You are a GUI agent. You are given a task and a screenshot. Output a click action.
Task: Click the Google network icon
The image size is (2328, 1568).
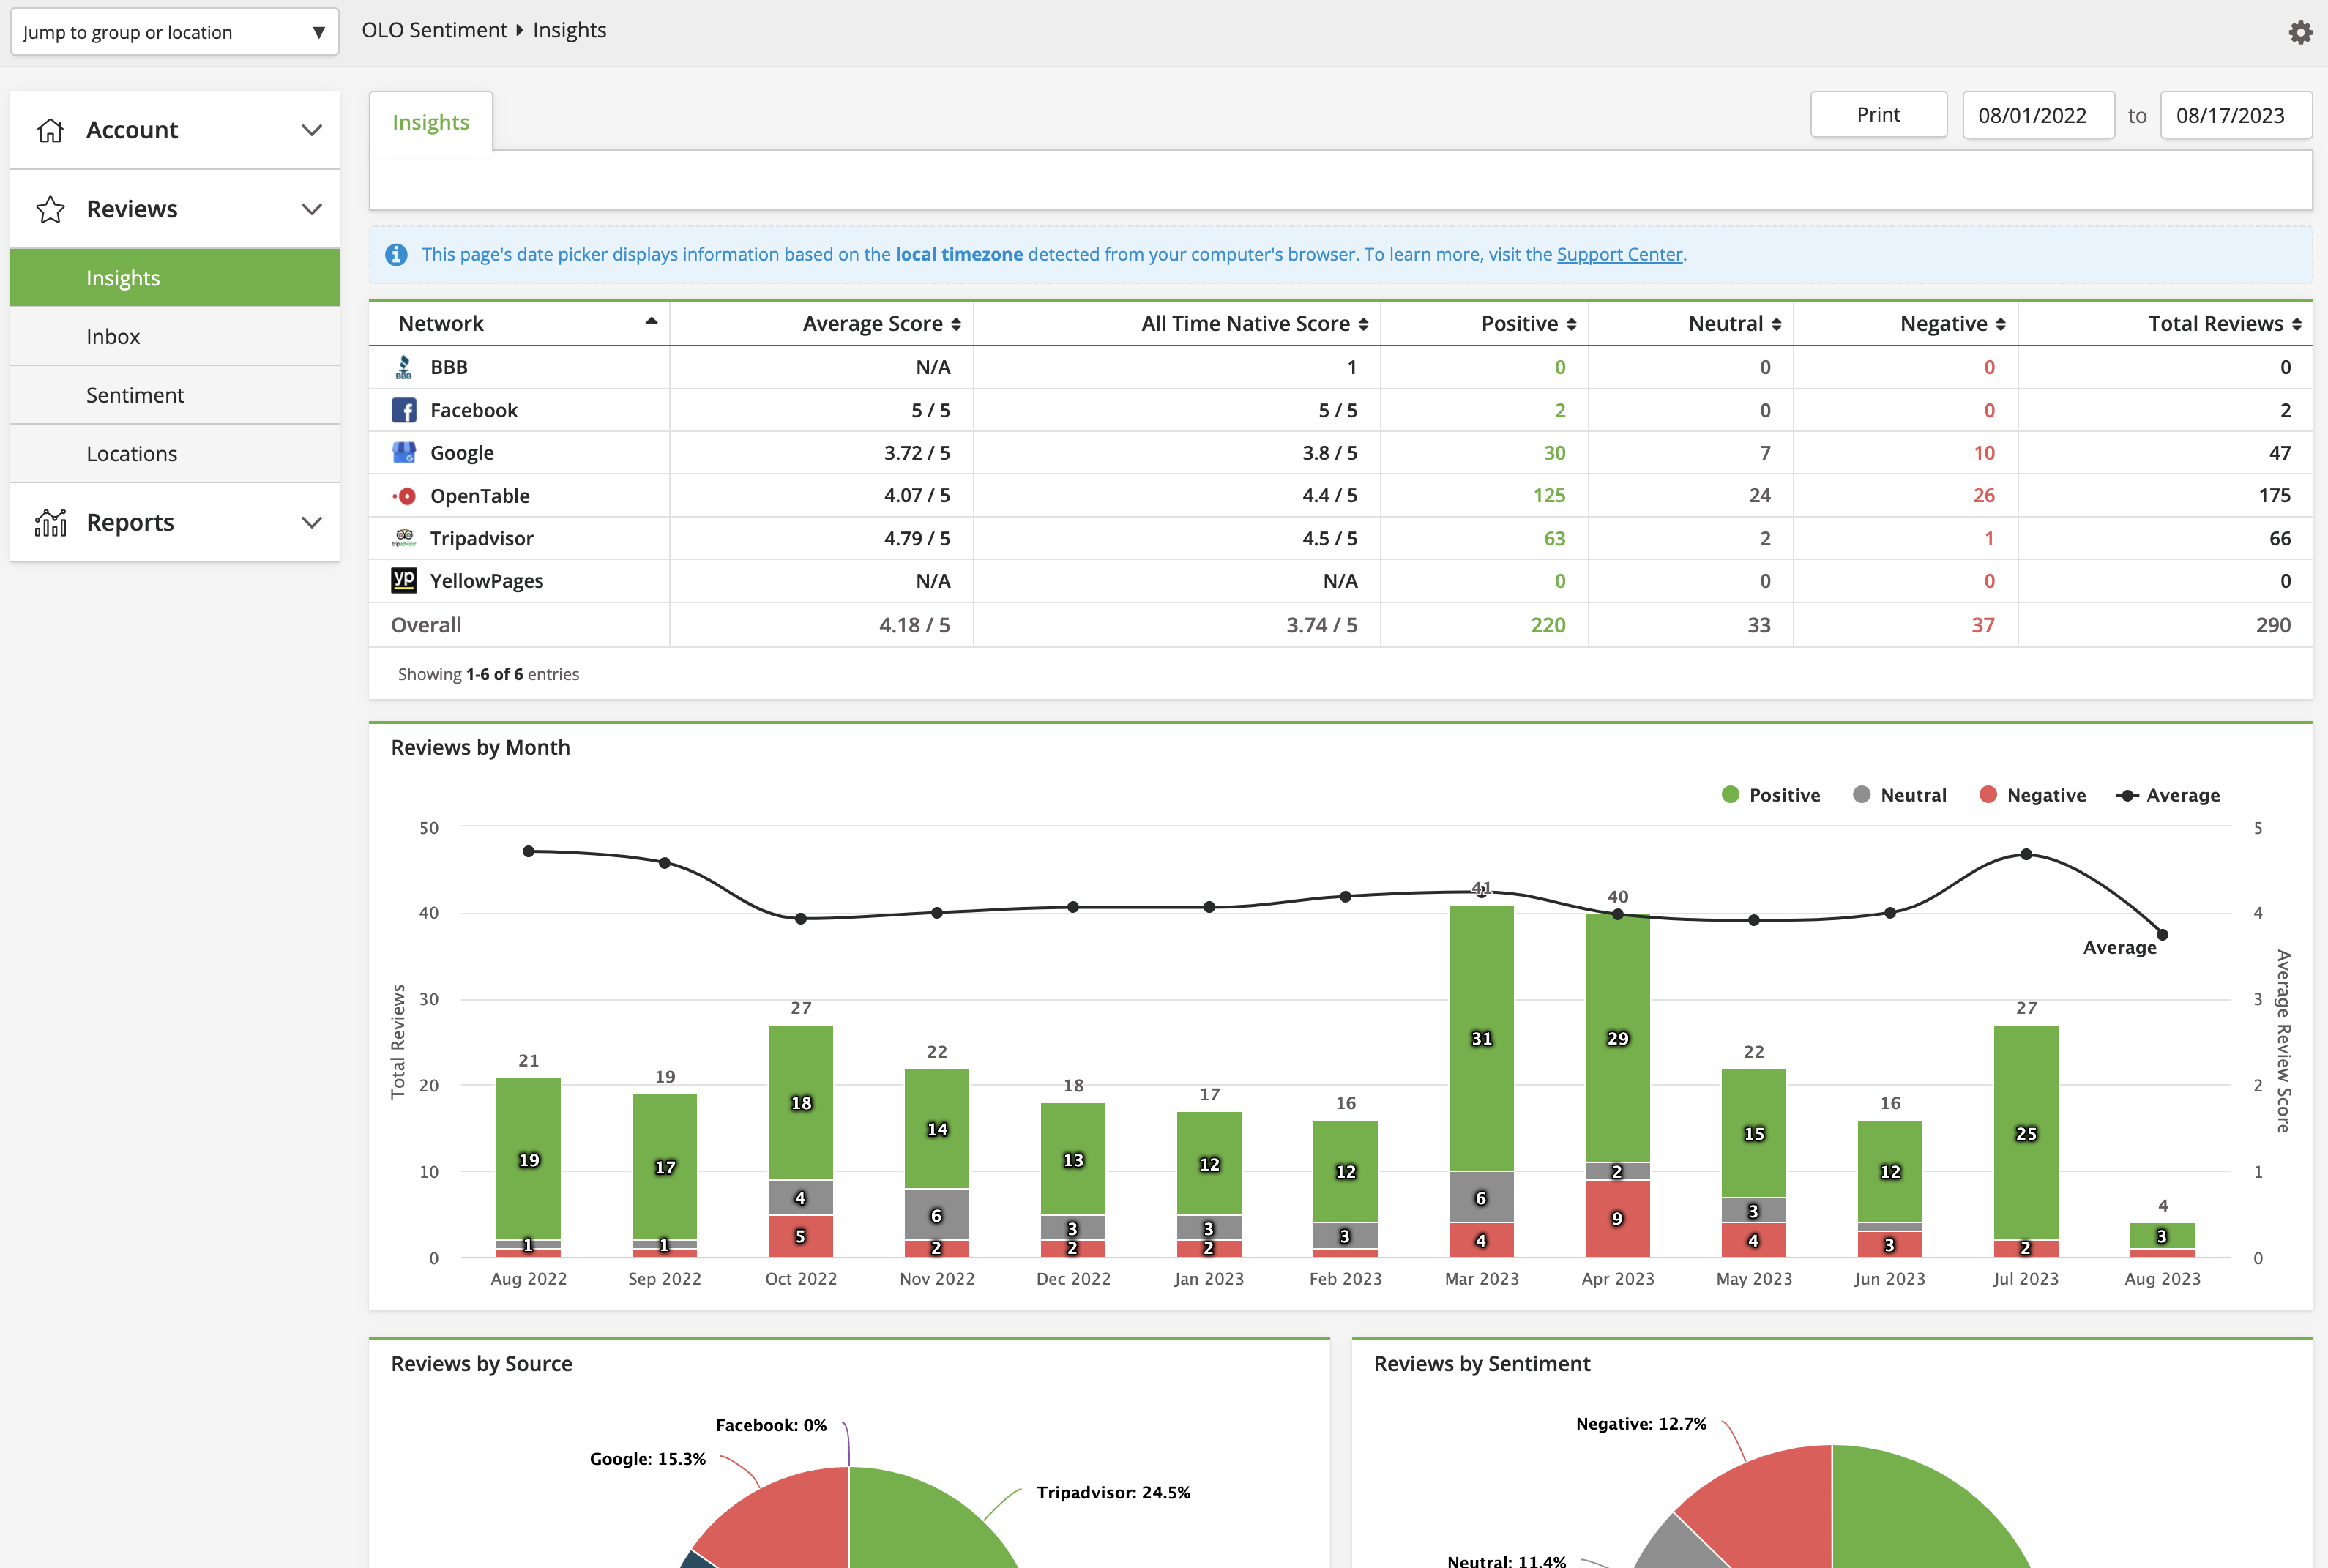tap(404, 453)
